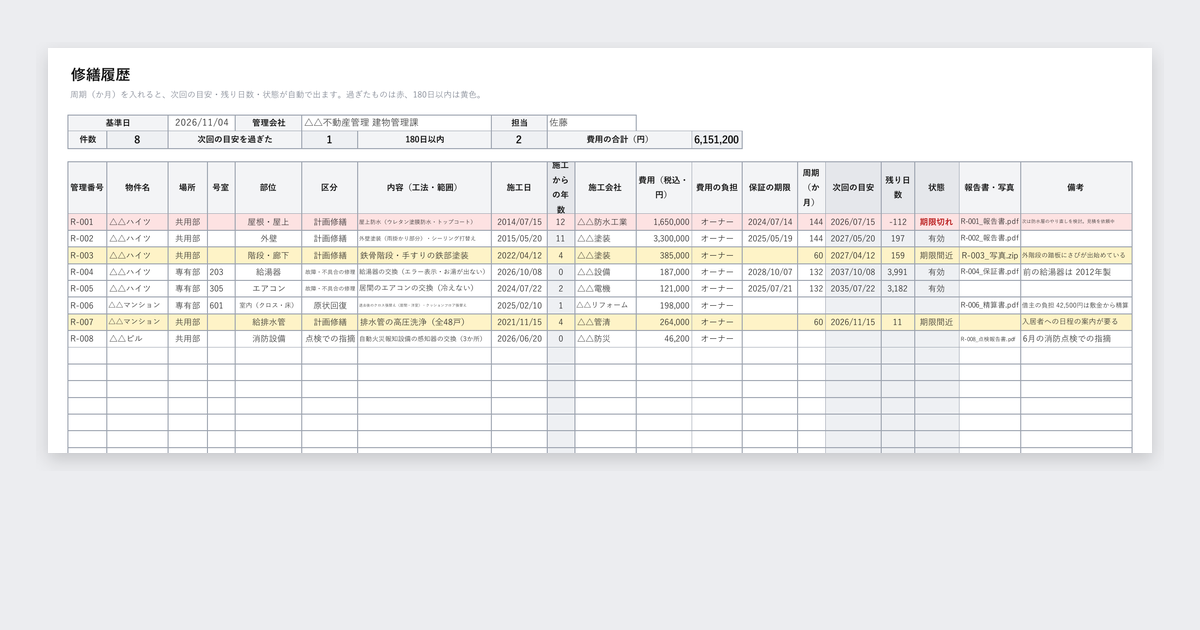Click row number cell R-006

87,305
